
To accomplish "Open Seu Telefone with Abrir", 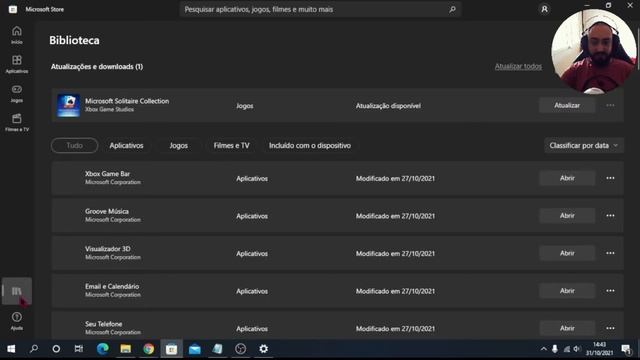I will point(567,328).
